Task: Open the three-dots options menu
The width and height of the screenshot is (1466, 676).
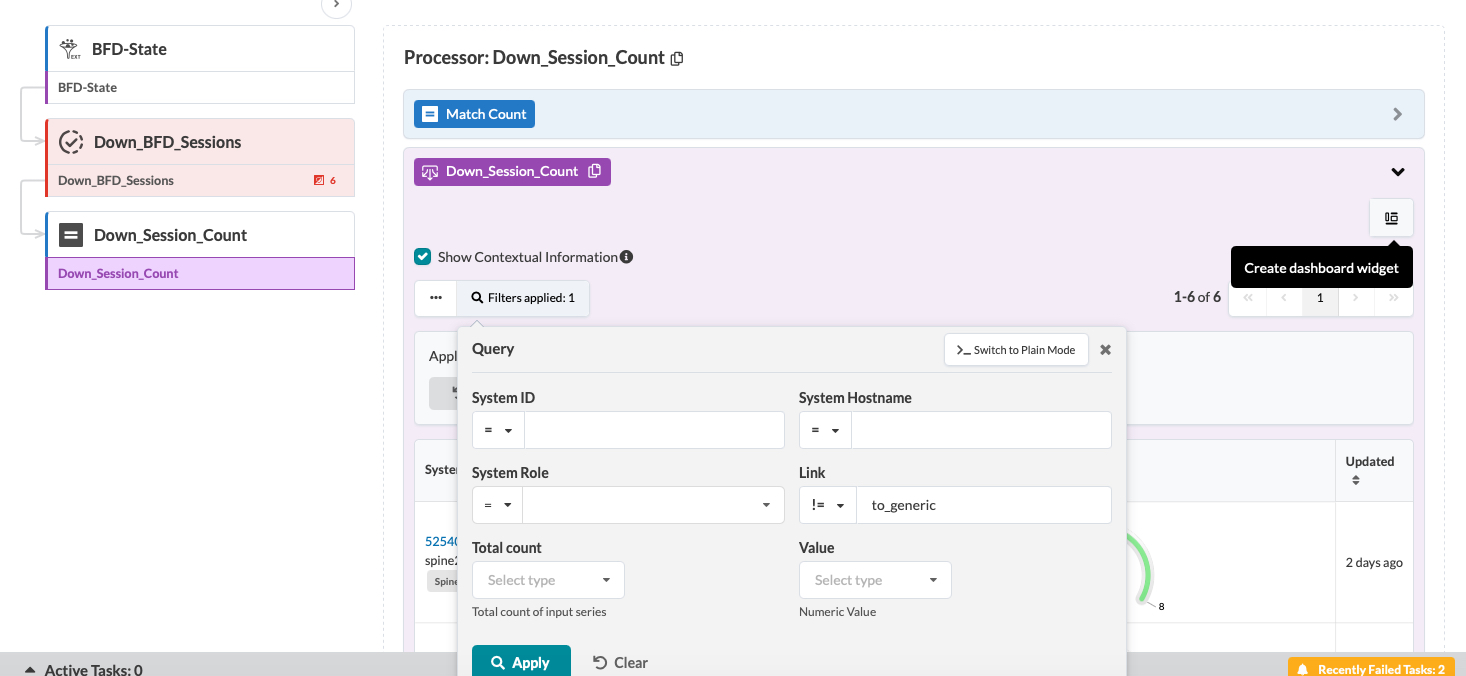Action: coord(436,298)
